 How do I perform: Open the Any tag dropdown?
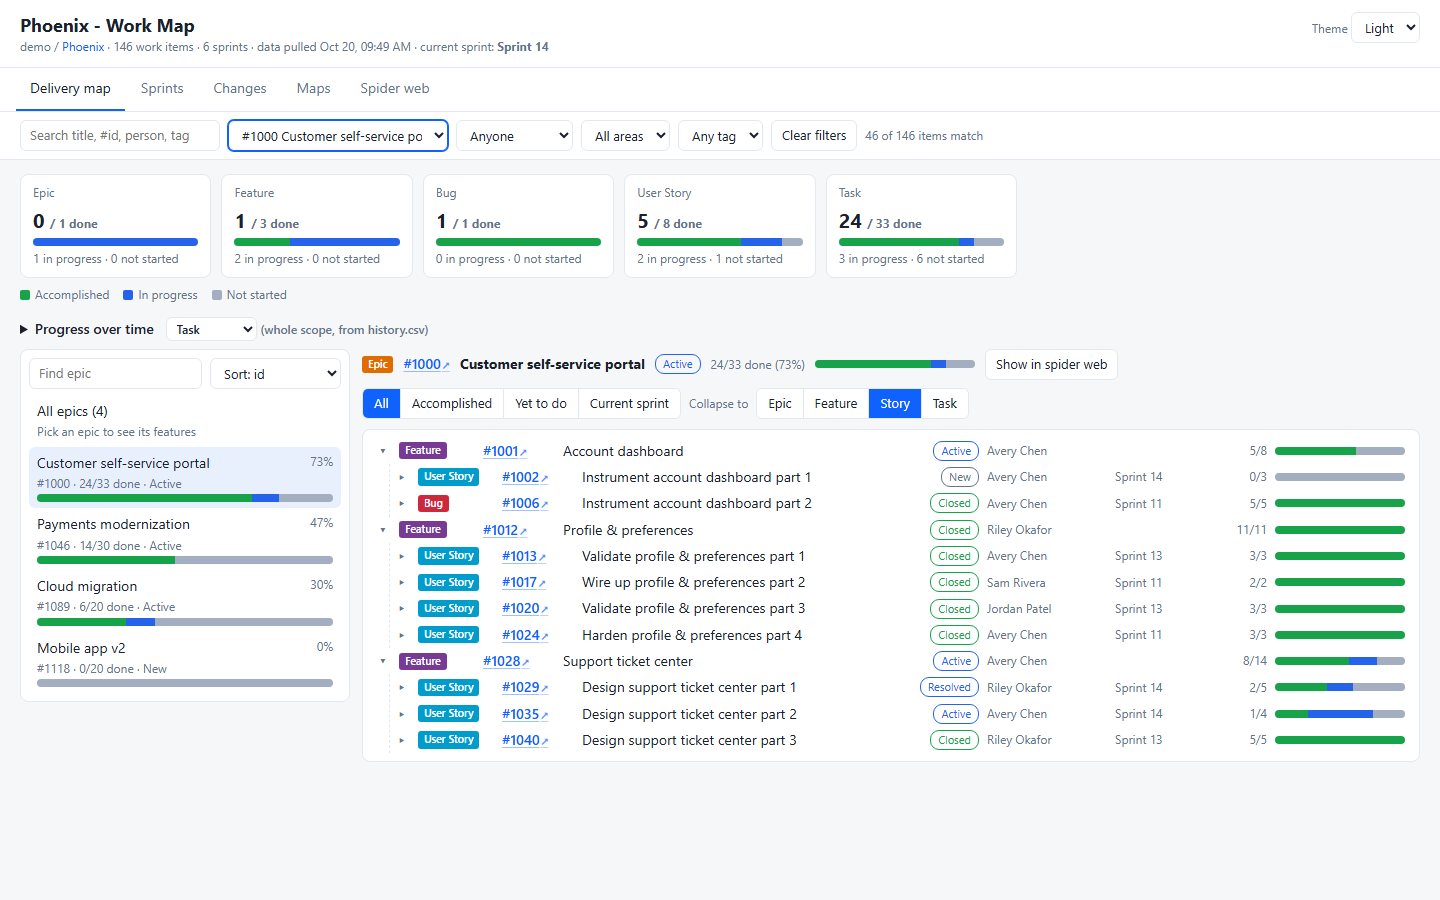[720, 136]
